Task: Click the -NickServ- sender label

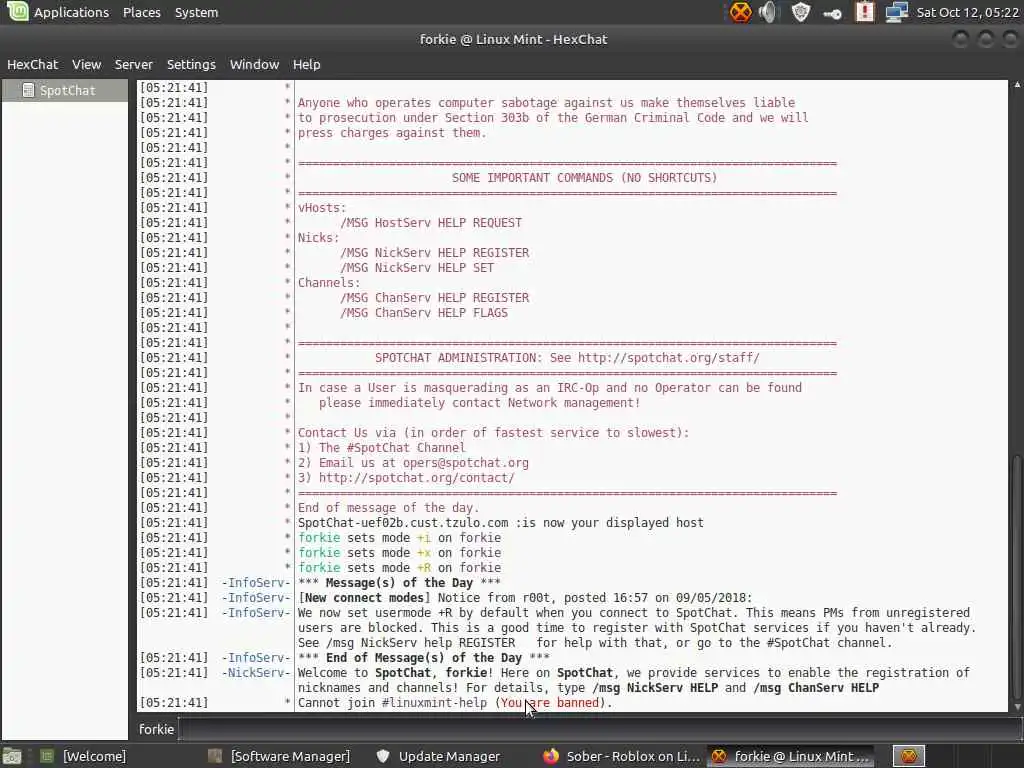Action: pos(255,673)
